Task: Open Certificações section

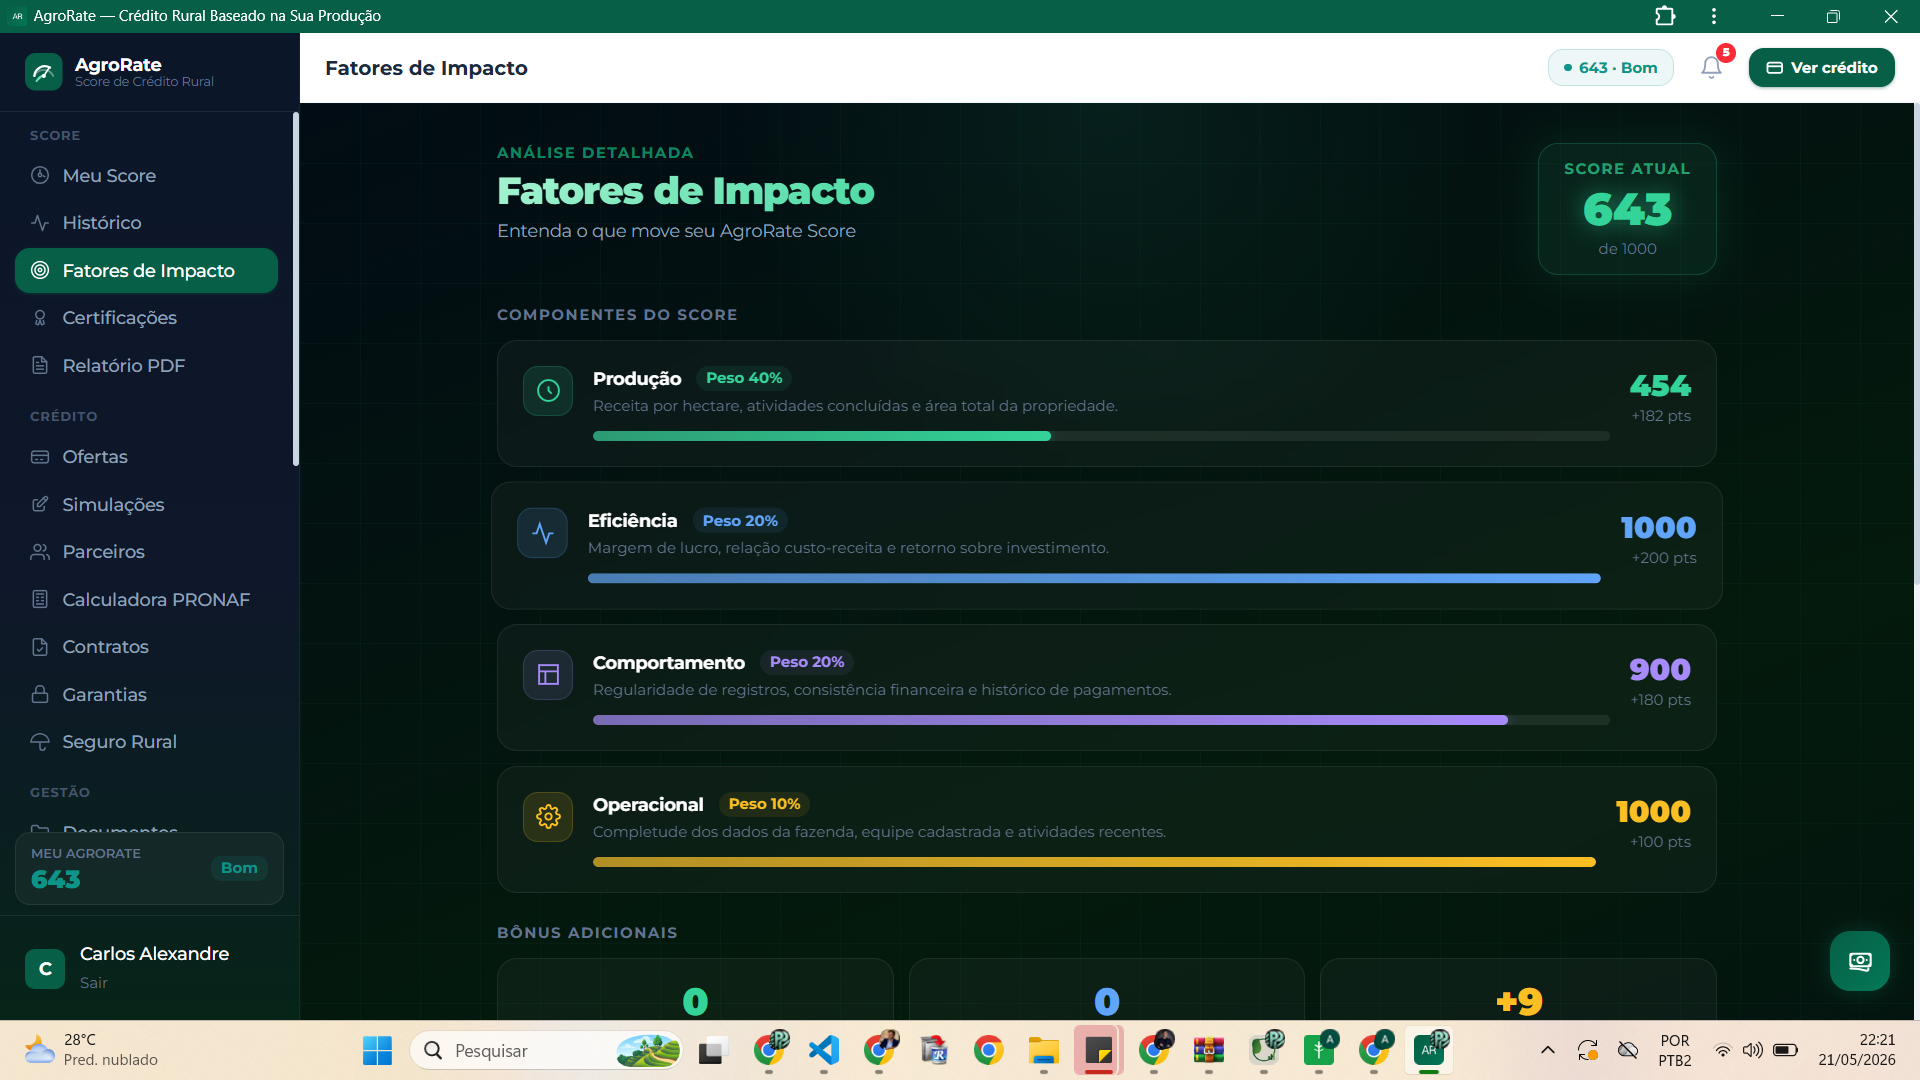Action: (x=146, y=318)
